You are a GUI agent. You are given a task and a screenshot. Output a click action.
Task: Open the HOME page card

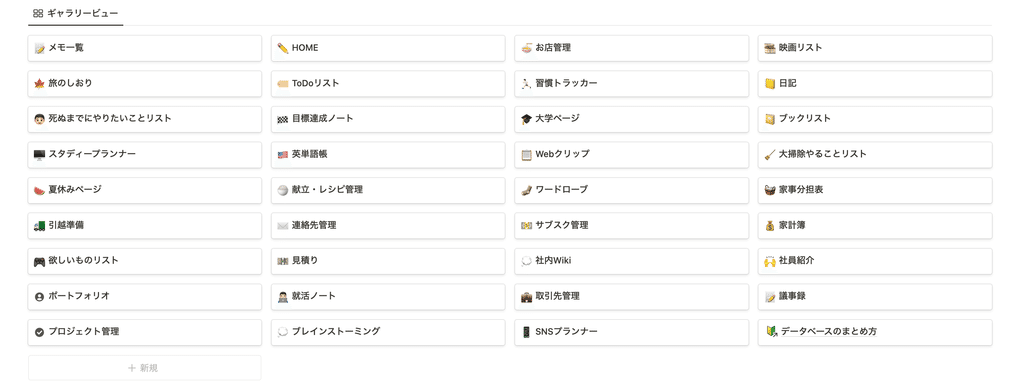[389, 48]
